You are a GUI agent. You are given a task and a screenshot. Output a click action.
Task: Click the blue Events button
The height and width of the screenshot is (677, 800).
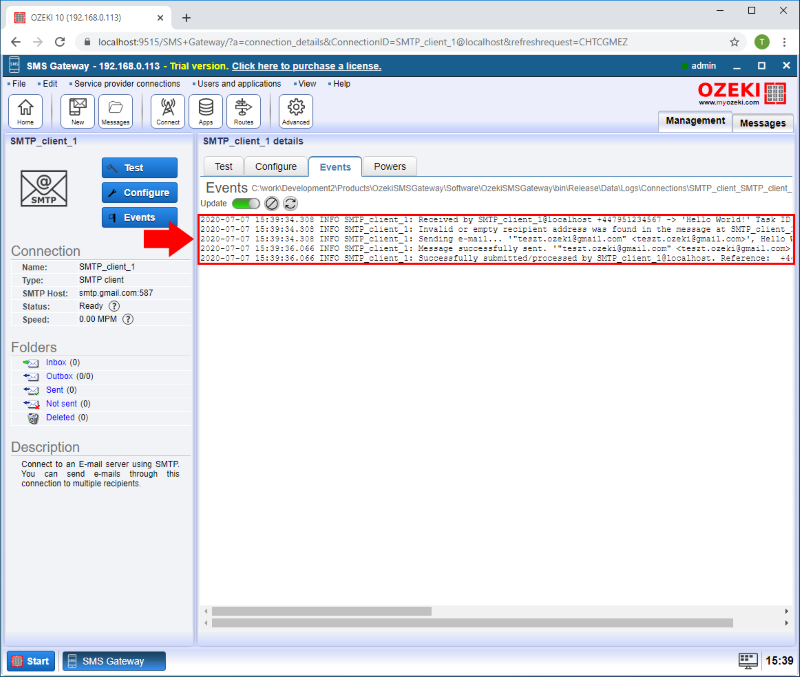[140, 218]
